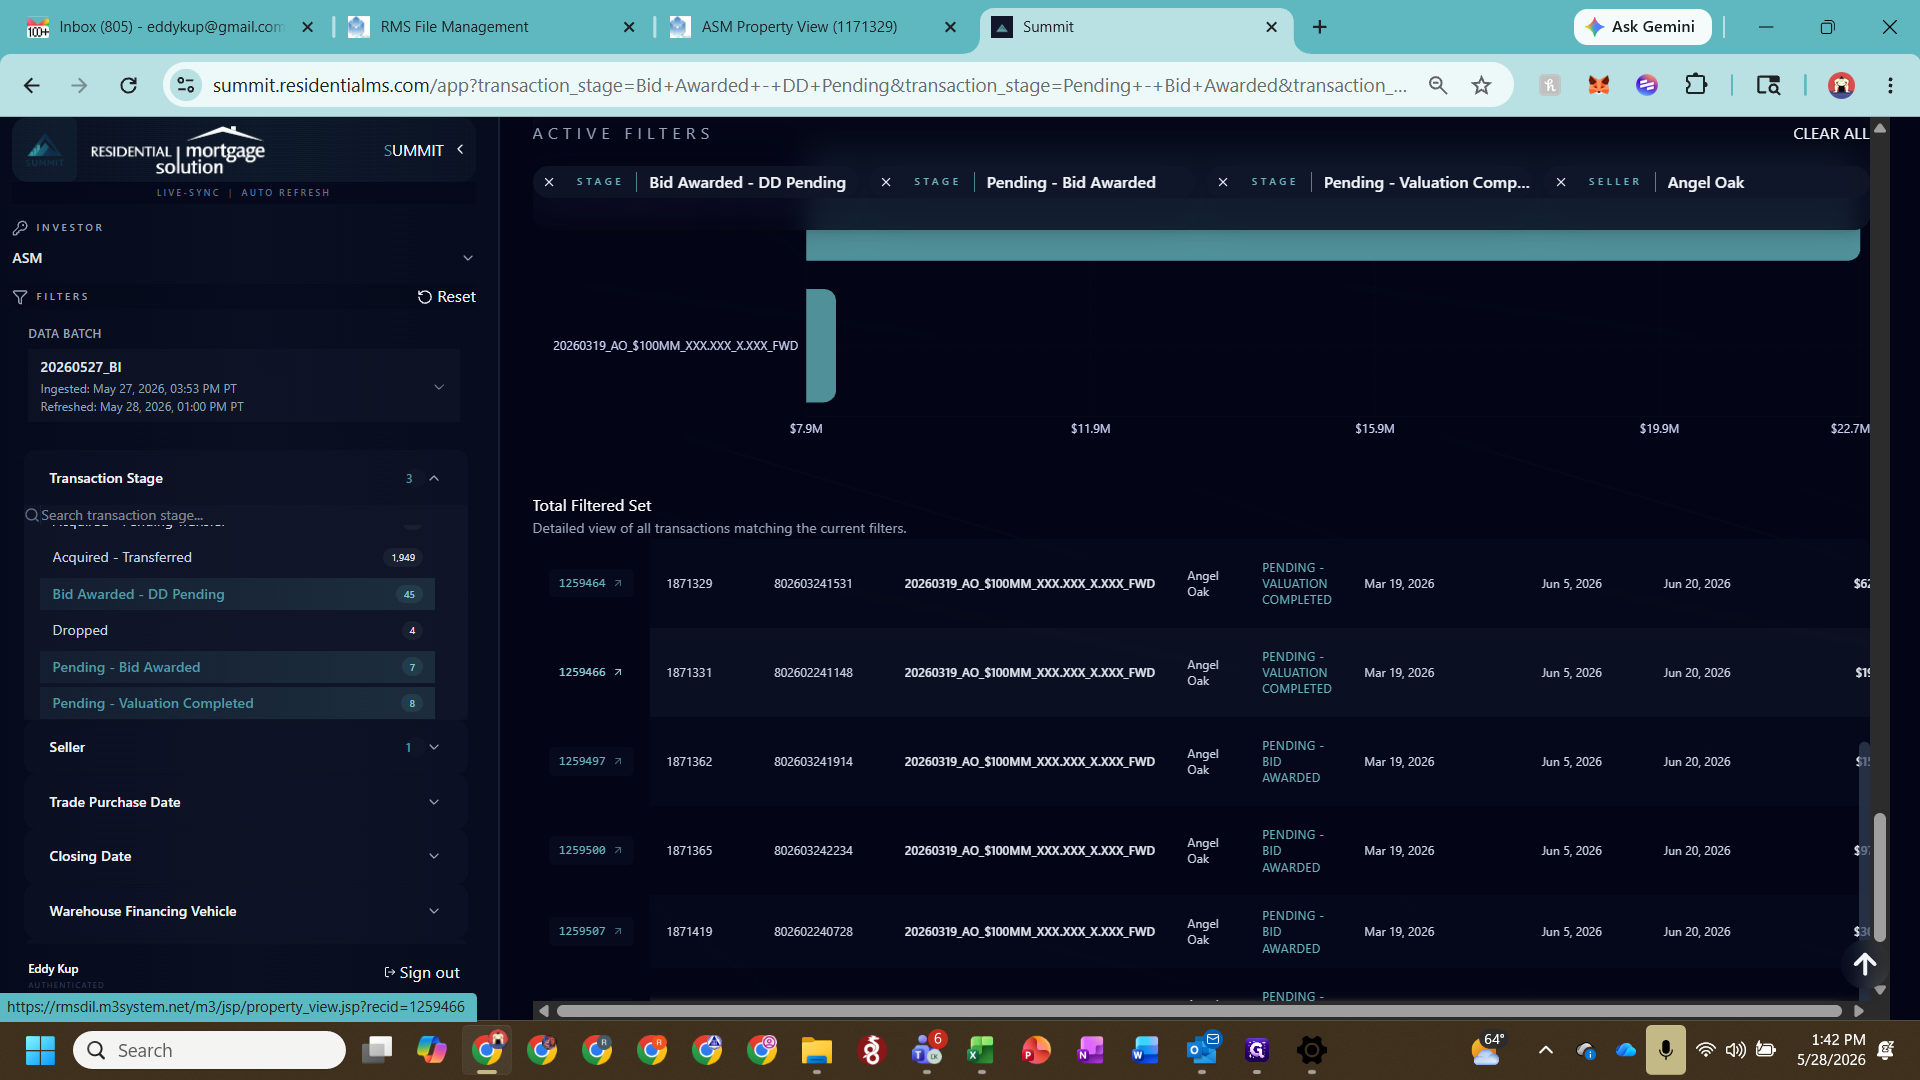Expand the Seller filter section

pyautogui.click(x=434, y=747)
